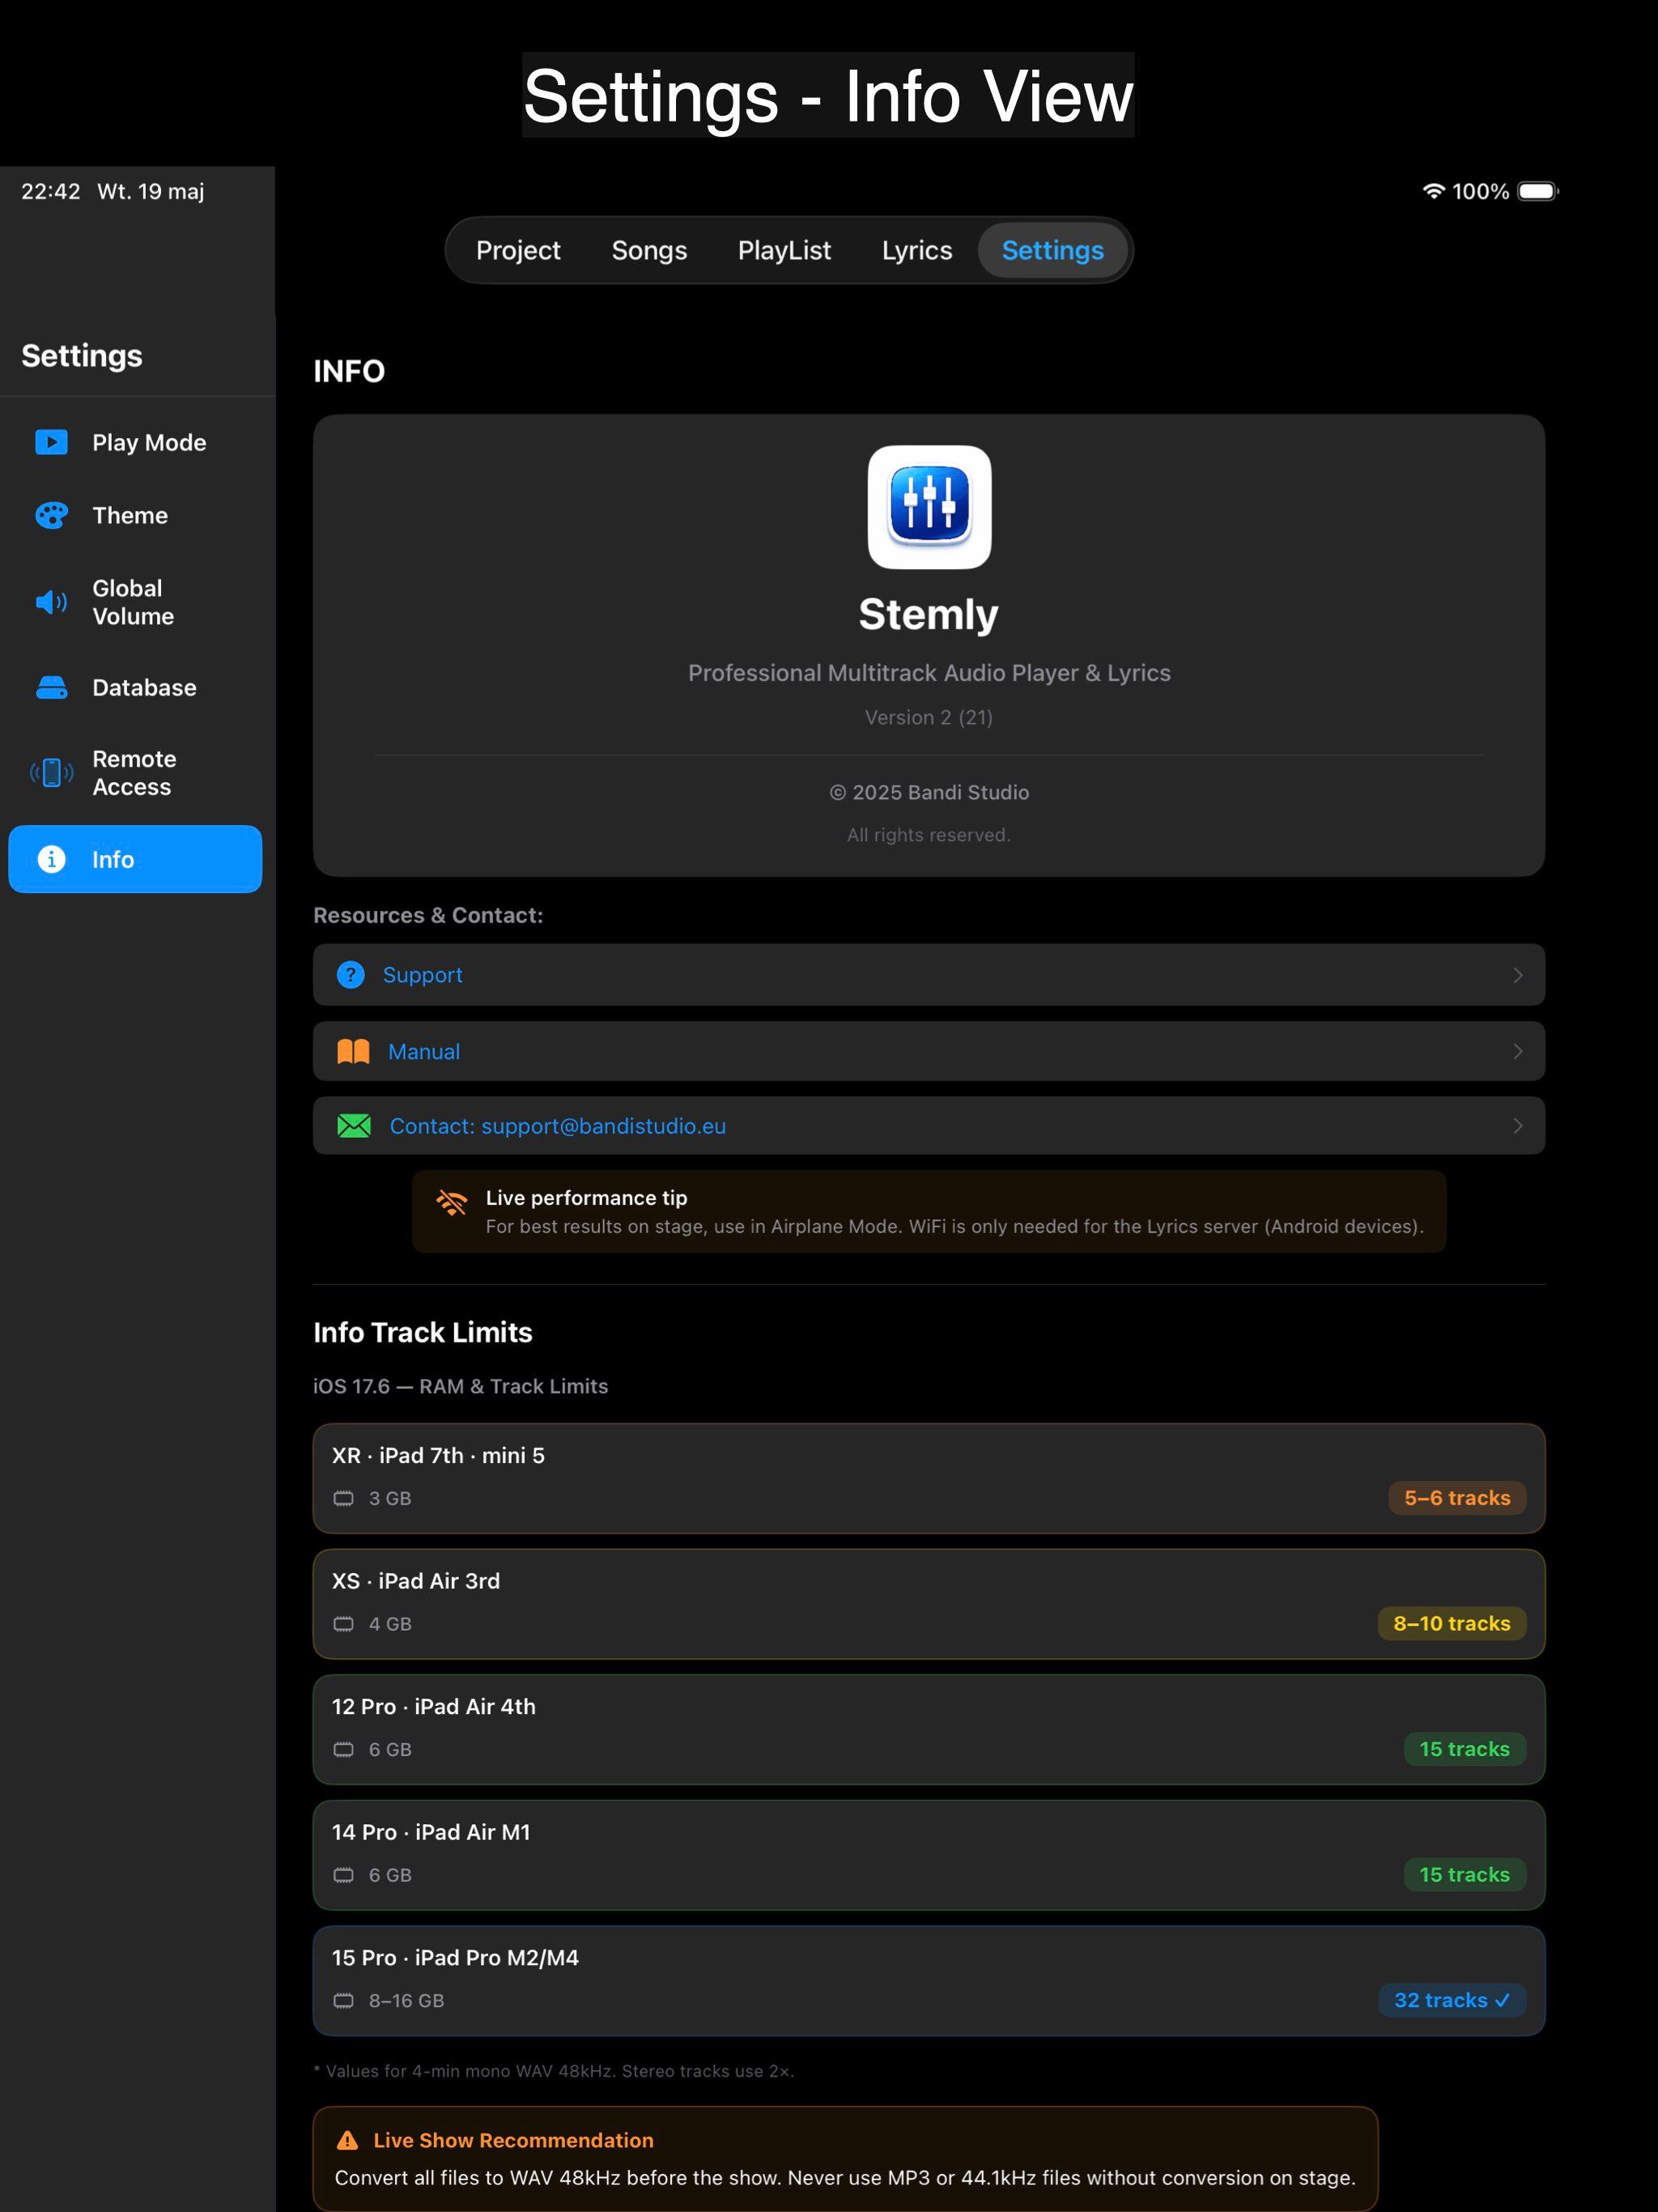This screenshot has height=2212, width=1658.
Task: Select the Theme palette icon
Action: [51, 515]
